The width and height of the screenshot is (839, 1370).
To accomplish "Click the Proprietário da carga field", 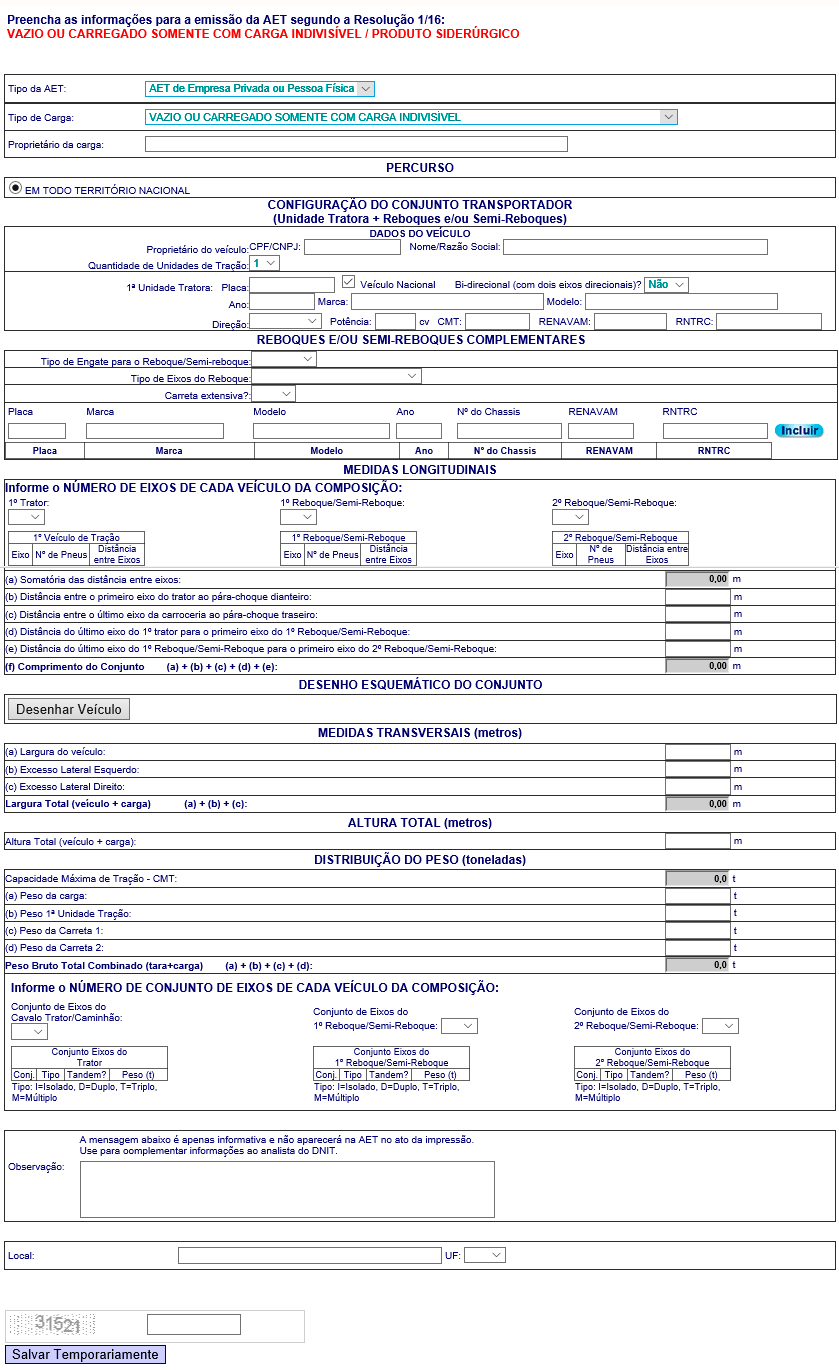I will point(356,144).
